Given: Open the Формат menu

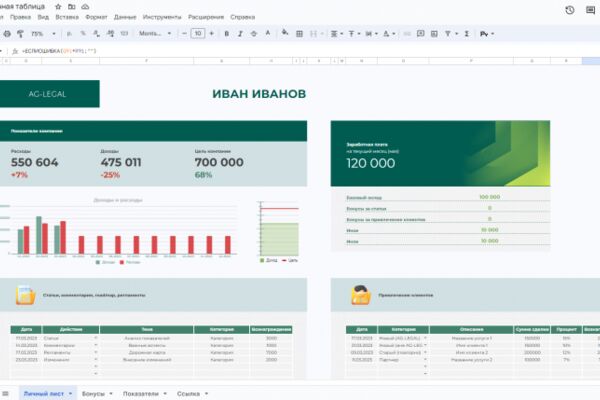Looking at the screenshot, I should coord(96,17).
